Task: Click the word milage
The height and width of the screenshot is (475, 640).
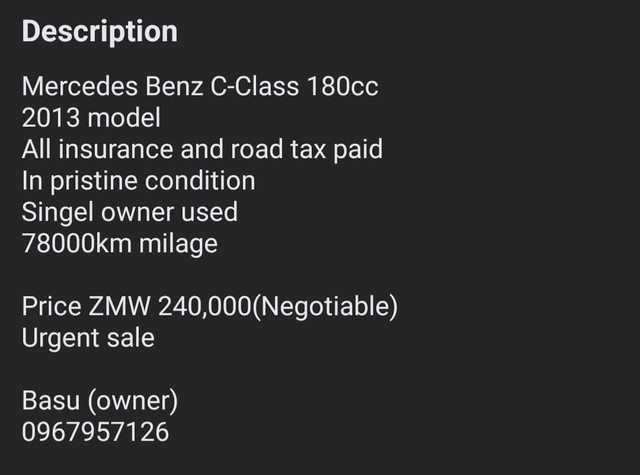Action: pyautogui.click(x=176, y=243)
